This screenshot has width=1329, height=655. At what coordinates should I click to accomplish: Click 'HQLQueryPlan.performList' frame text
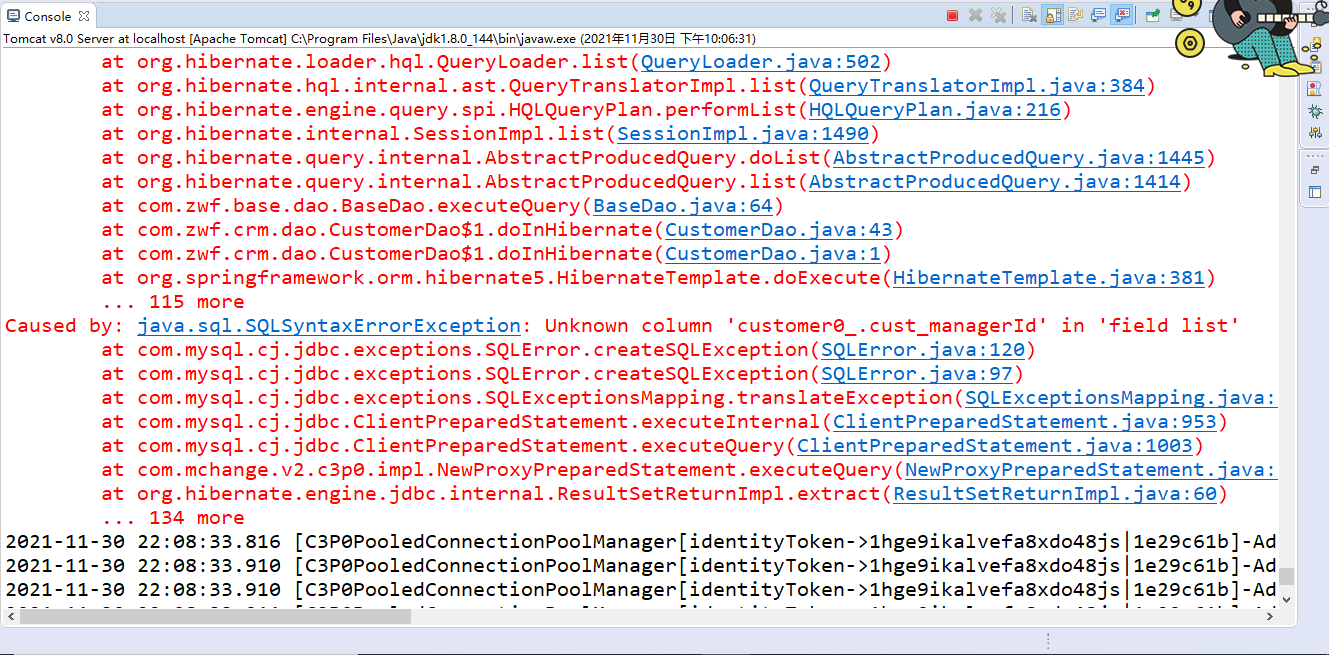tap(653, 110)
